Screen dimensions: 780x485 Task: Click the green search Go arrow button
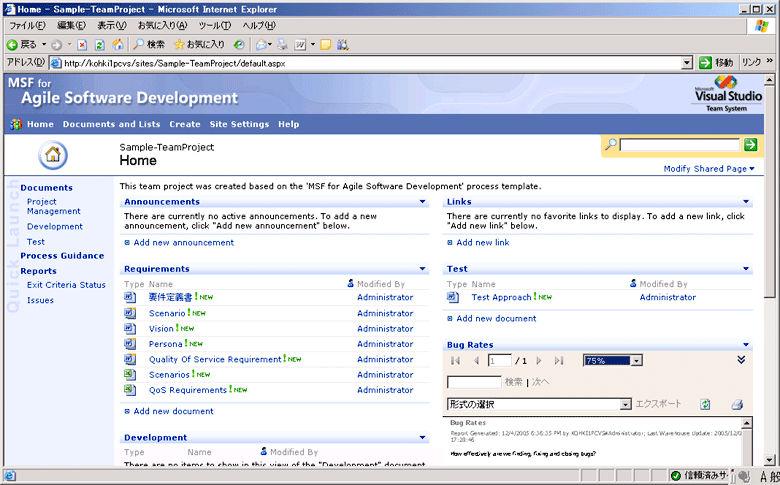(751, 145)
